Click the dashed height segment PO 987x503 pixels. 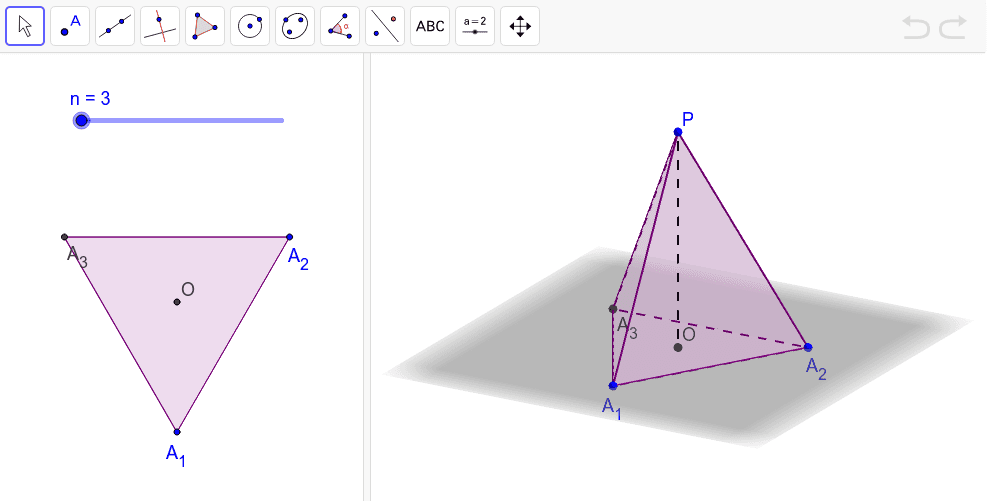(x=678, y=239)
